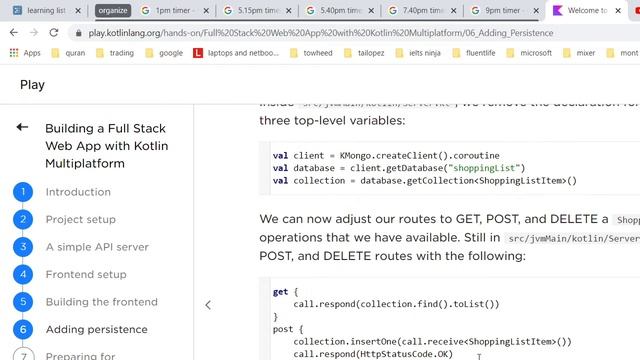The width and height of the screenshot is (640, 360).
Task: Close the 7.40pm timer tab
Action: coord(453,11)
